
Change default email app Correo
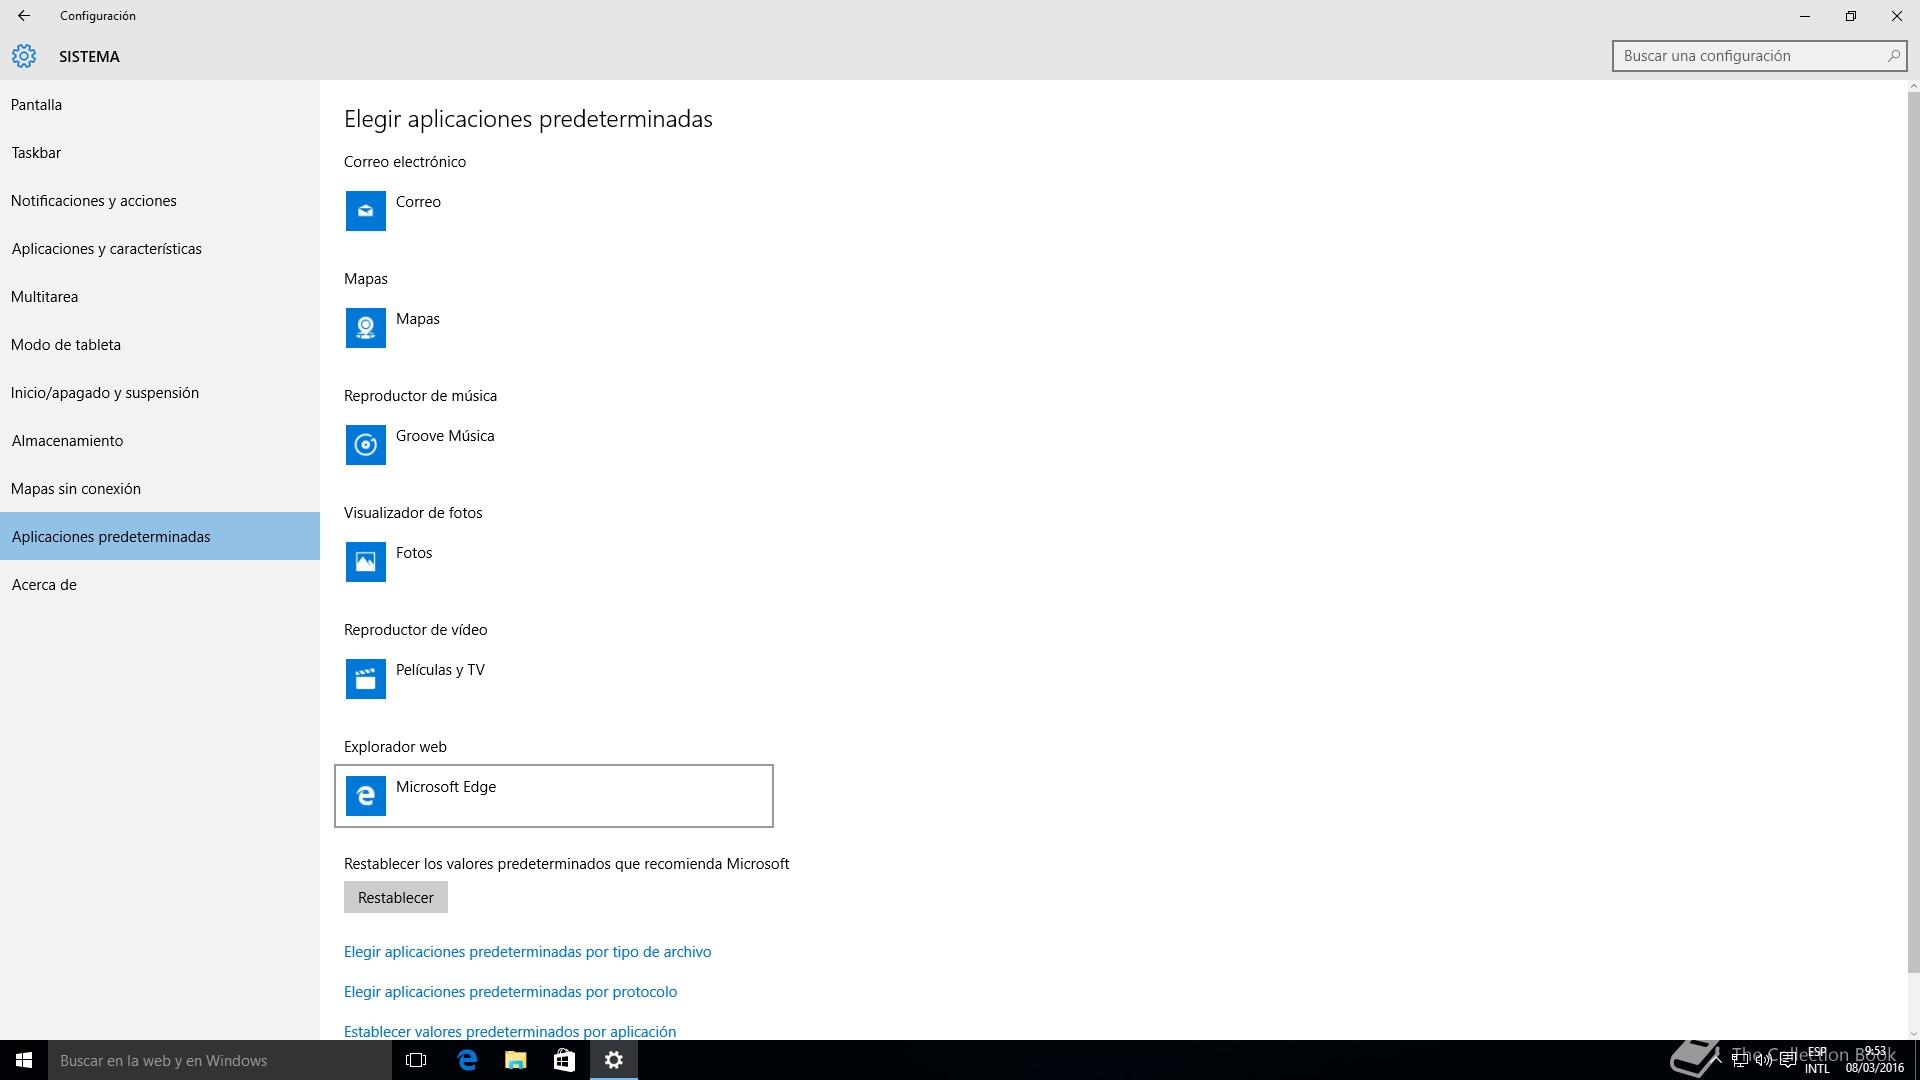click(554, 211)
